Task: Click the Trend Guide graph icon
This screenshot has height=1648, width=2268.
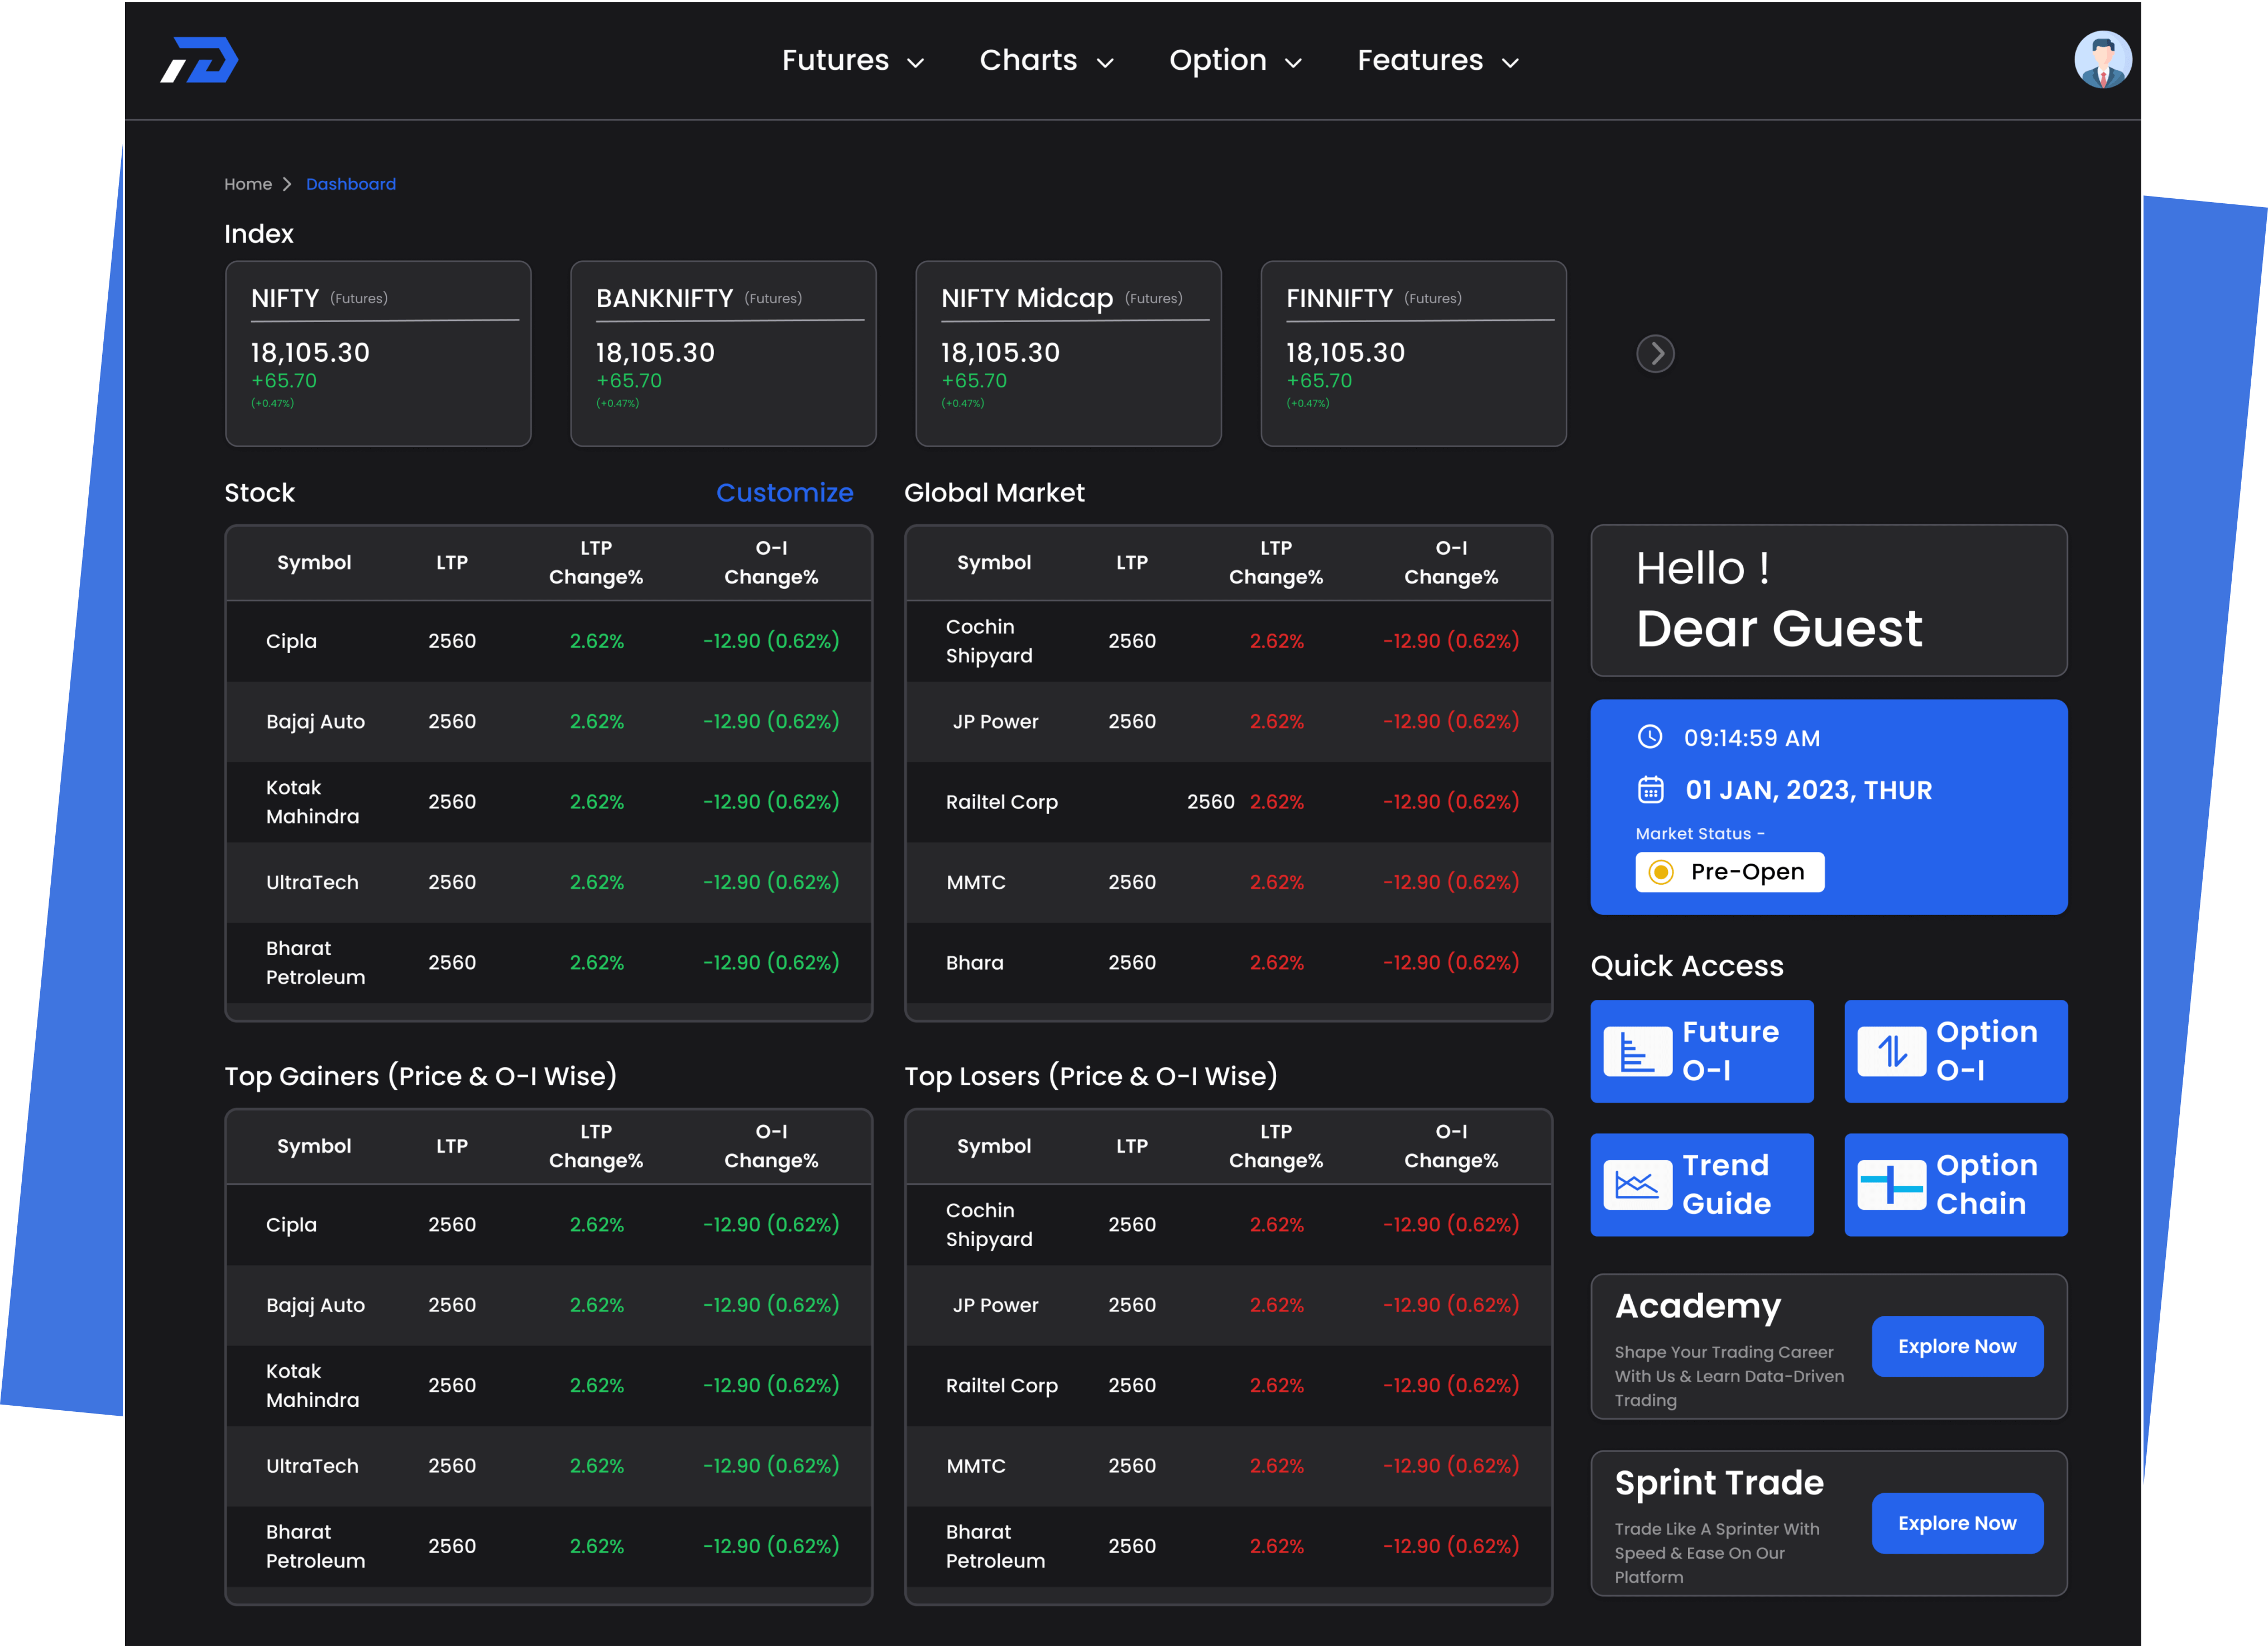Action: pyautogui.click(x=1637, y=1185)
